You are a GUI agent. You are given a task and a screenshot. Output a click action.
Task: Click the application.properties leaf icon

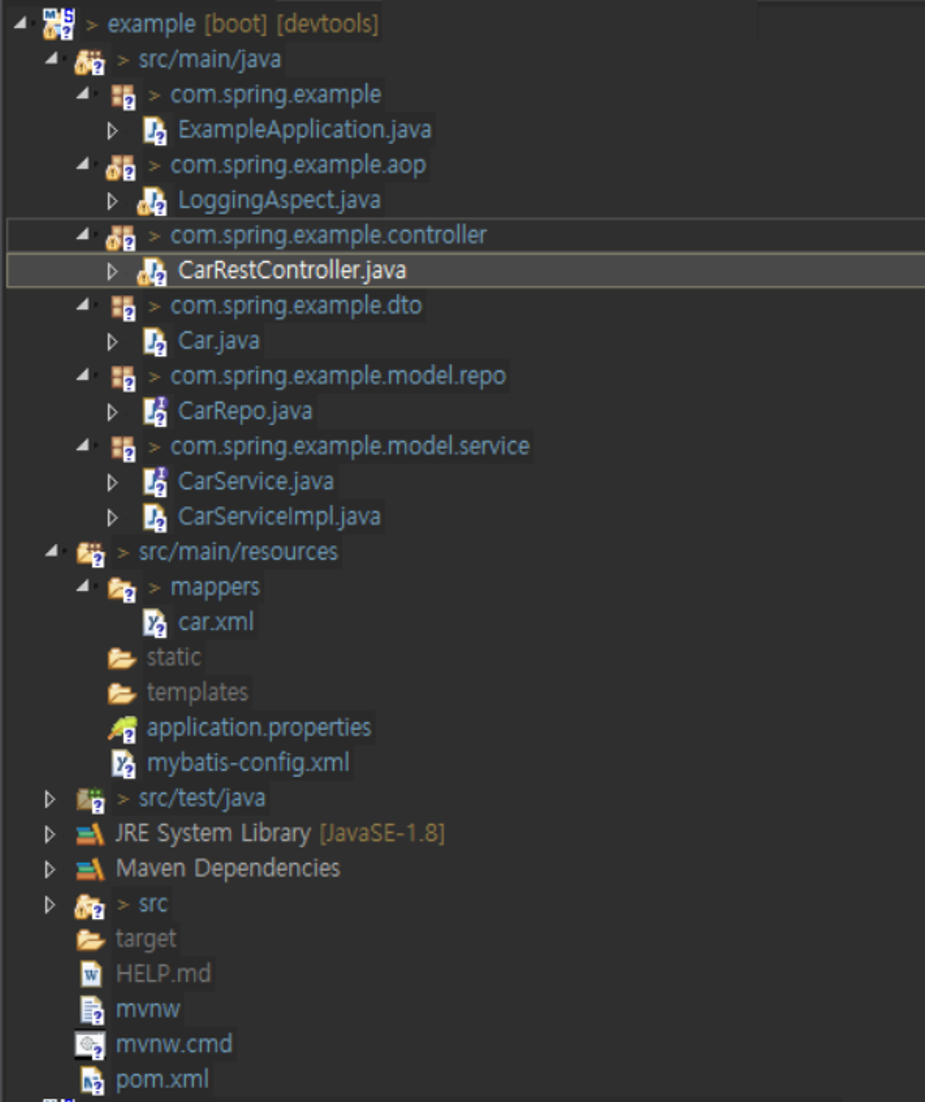pyautogui.click(x=122, y=730)
